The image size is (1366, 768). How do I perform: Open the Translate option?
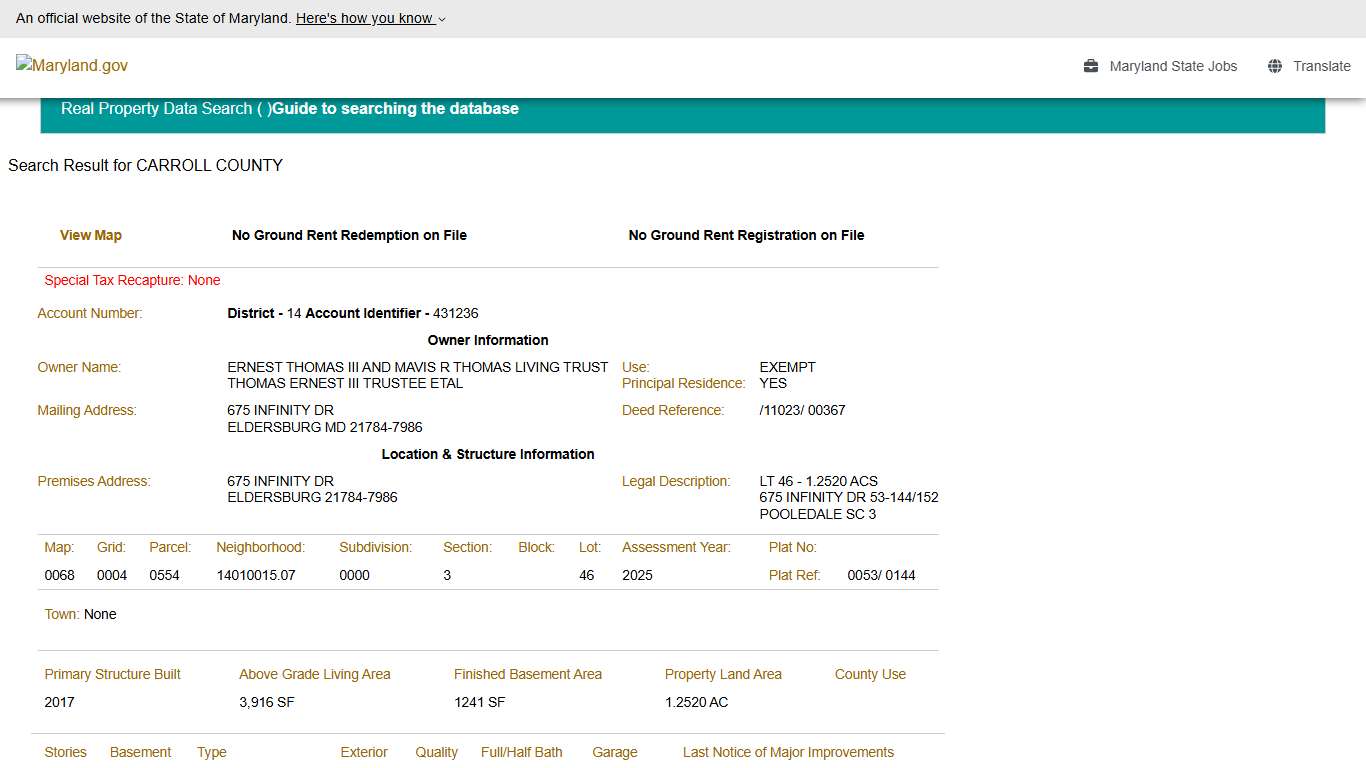pos(1321,66)
